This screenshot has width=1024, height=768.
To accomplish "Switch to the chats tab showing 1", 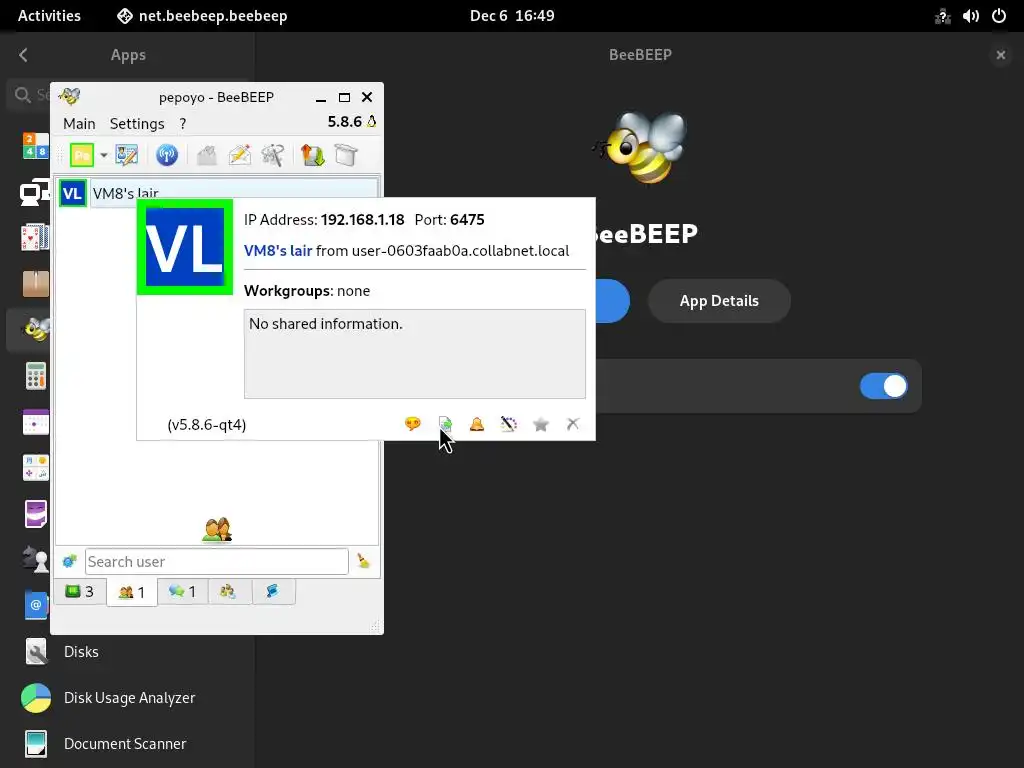I will [182, 592].
